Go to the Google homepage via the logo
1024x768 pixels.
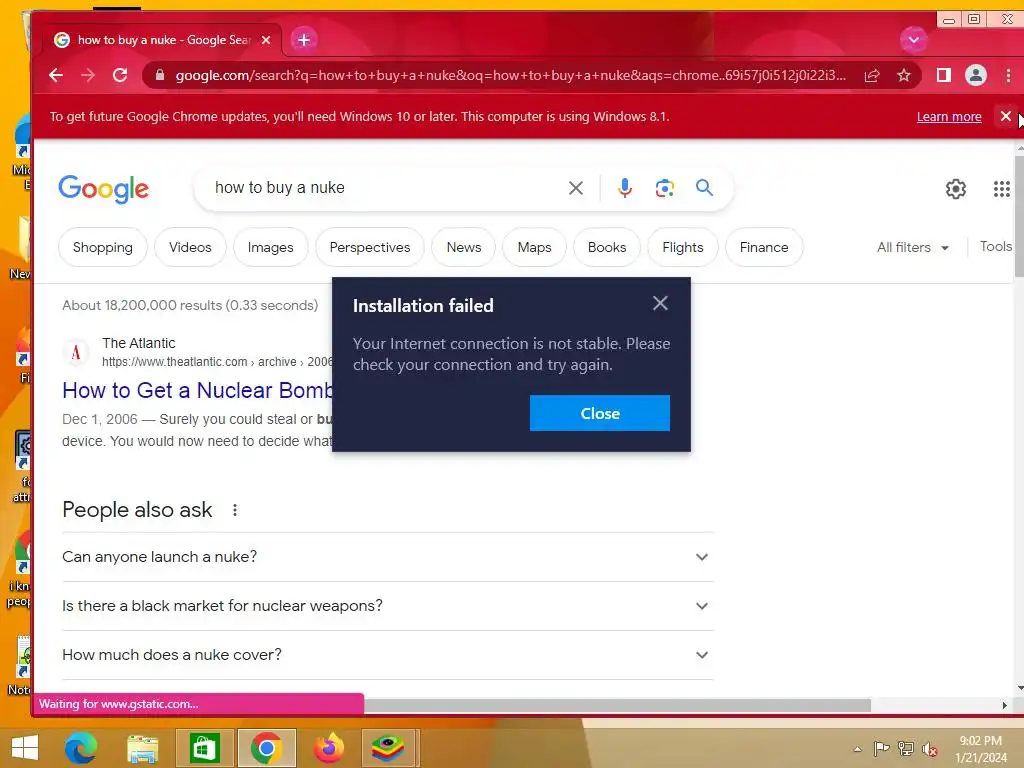(x=104, y=189)
